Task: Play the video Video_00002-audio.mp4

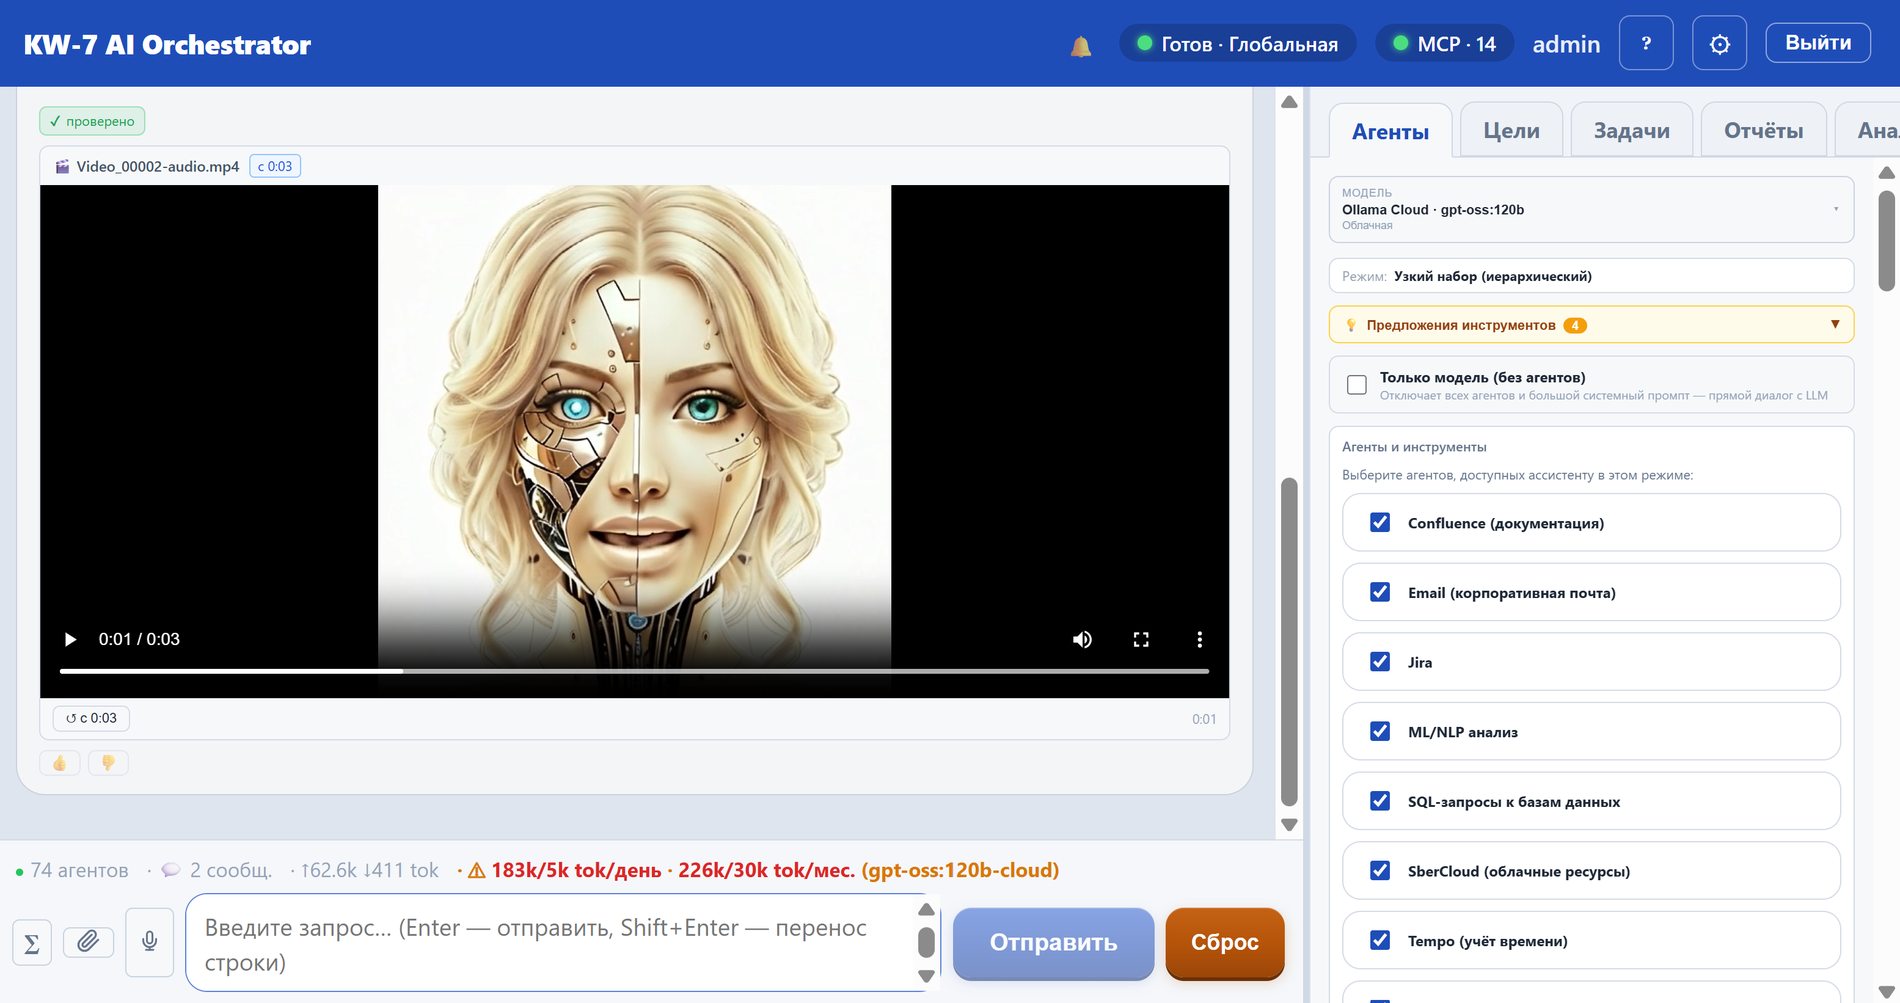Action: point(70,639)
